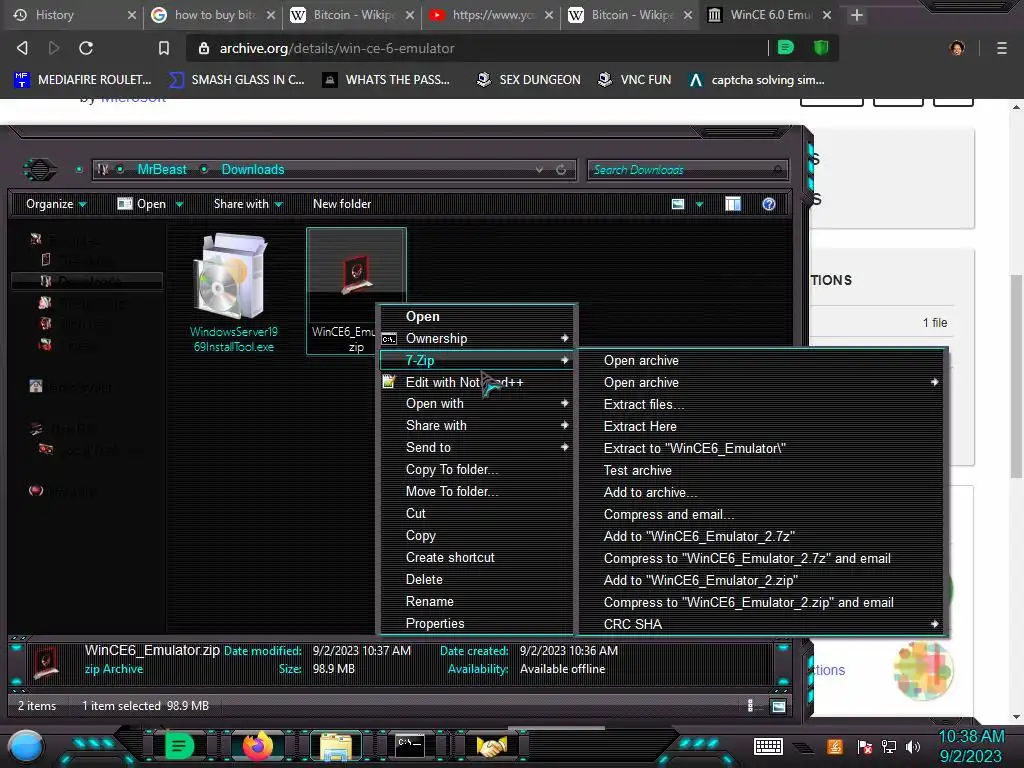This screenshot has width=1024, height=768.
Task: Open Explorer help question mark icon
Action: pyautogui.click(x=769, y=204)
